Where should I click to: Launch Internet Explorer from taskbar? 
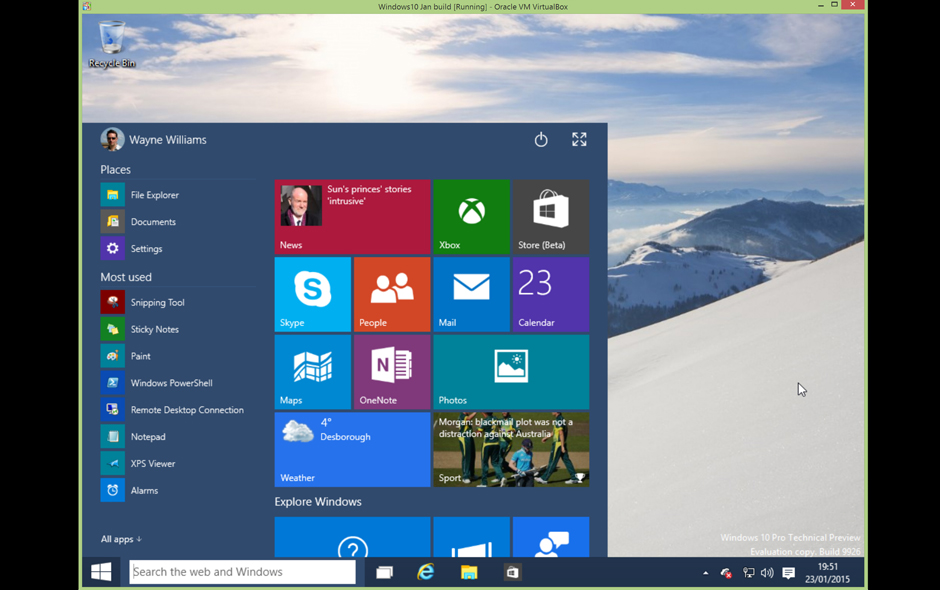click(426, 573)
